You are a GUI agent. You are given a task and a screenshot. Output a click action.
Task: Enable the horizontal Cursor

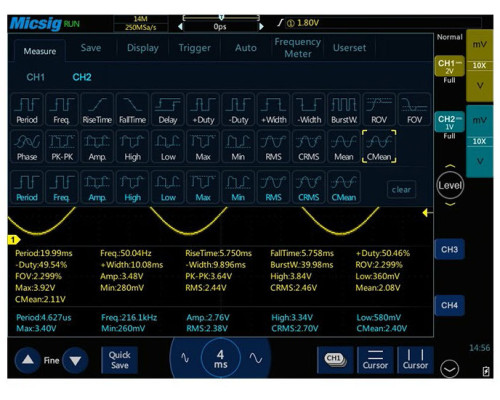[x=375, y=360]
